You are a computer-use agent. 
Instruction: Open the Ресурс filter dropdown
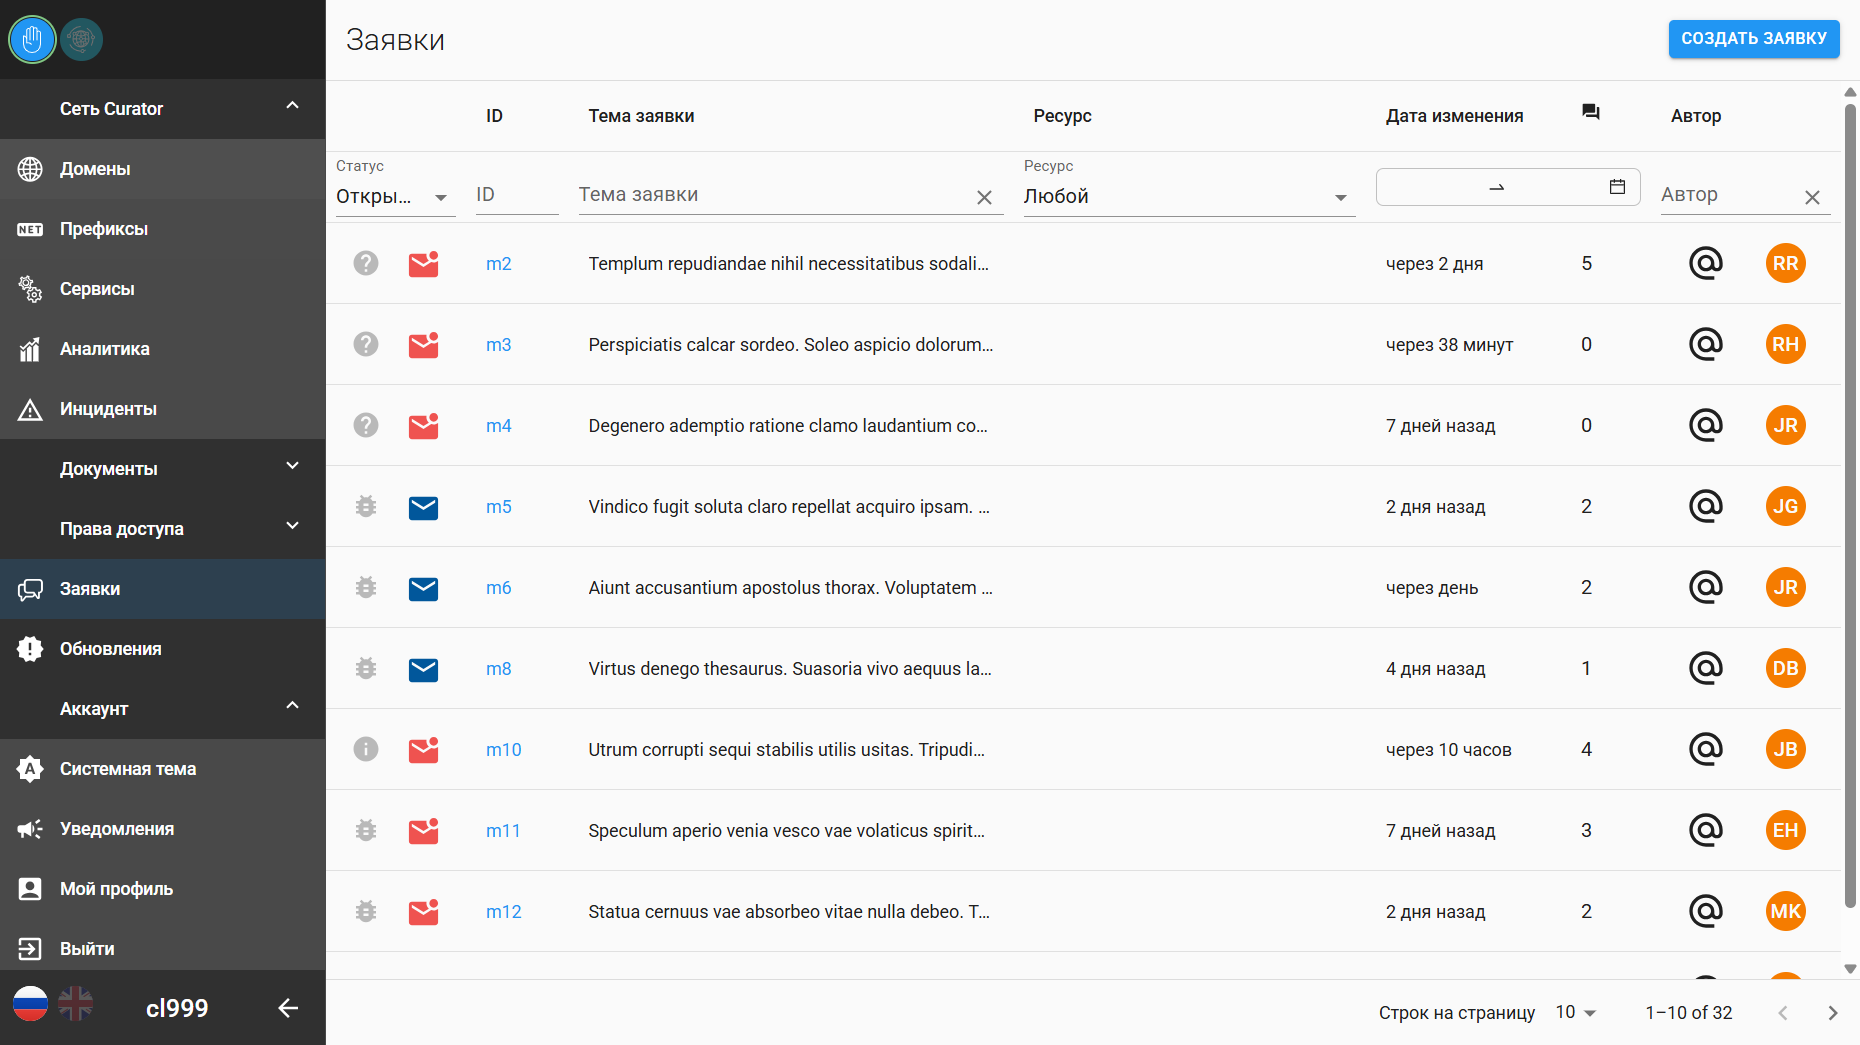coord(1187,197)
